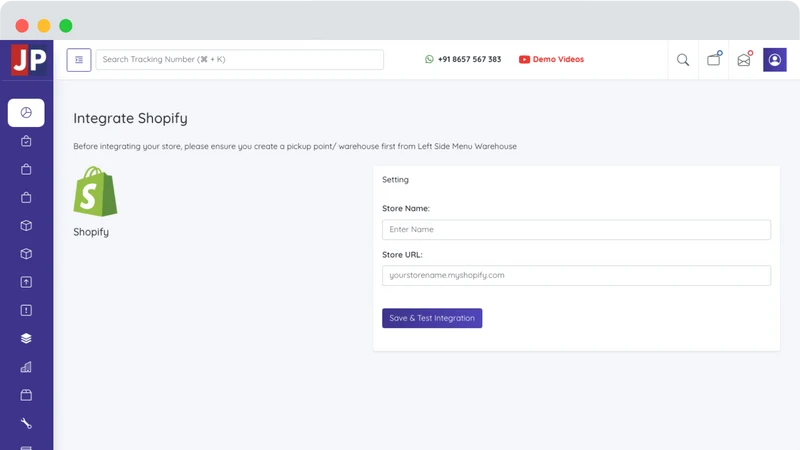Open the upload-arrow box sidebar icon

click(x=26, y=282)
